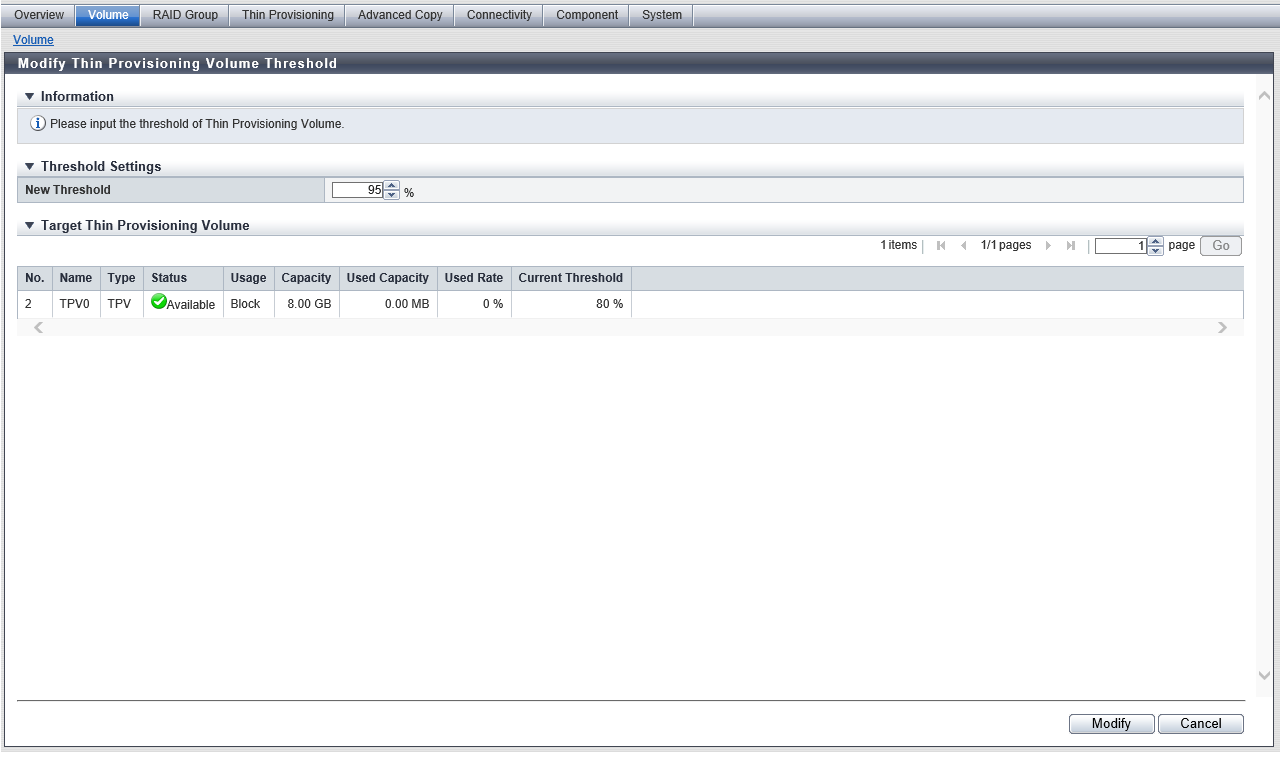
Task: Switch to the RAID Group tab
Action: tap(185, 15)
